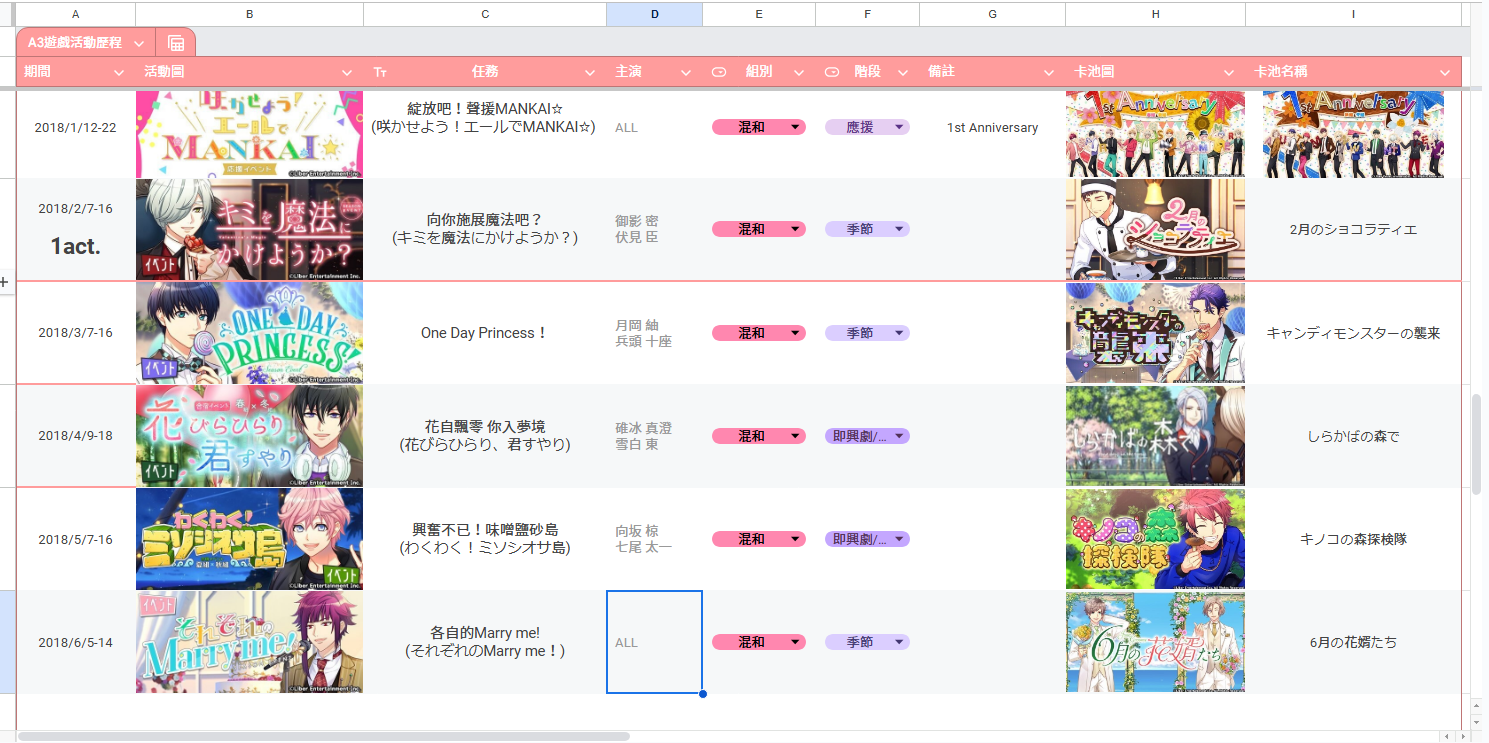The width and height of the screenshot is (1489, 743).
Task: Select the '碓冰 真澄 雪白 東' cast cell
Action: [x=654, y=436]
